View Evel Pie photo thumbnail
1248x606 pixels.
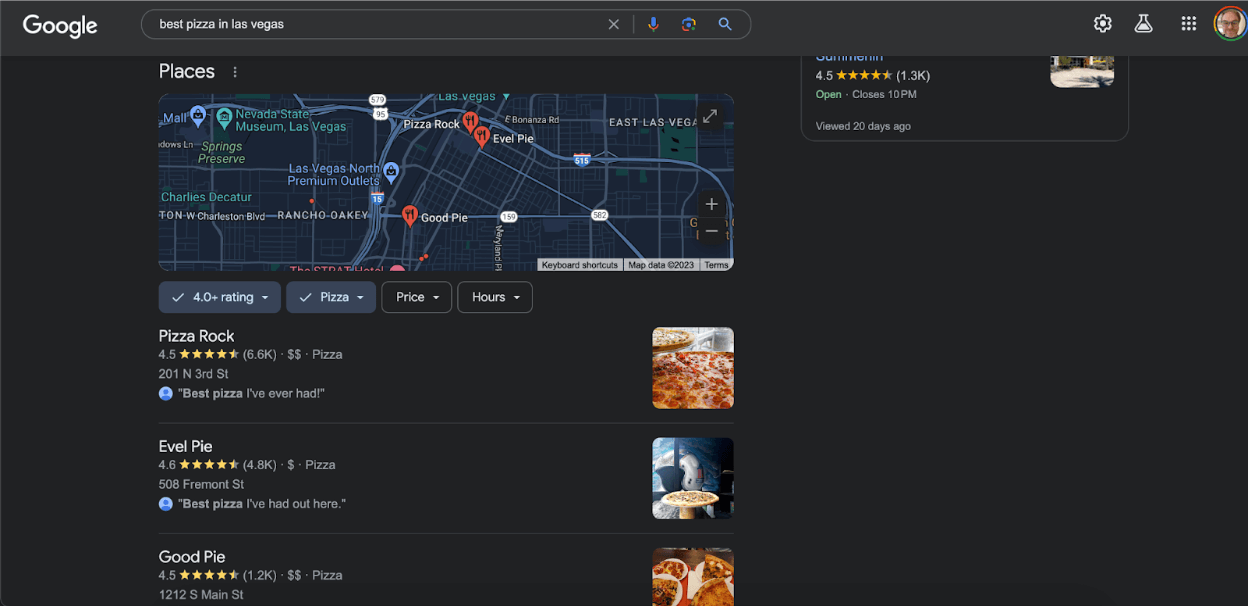tap(693, 478)
